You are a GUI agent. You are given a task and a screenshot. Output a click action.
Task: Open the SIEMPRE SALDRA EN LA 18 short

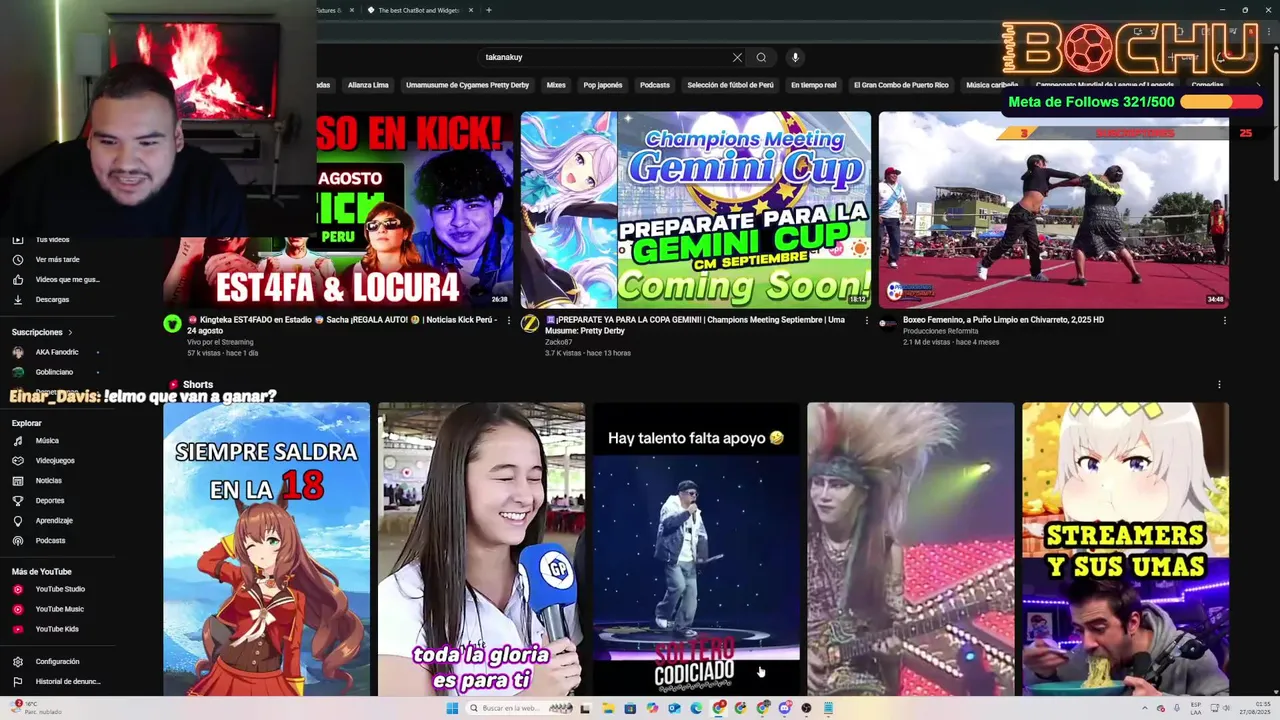pos(267,548)
